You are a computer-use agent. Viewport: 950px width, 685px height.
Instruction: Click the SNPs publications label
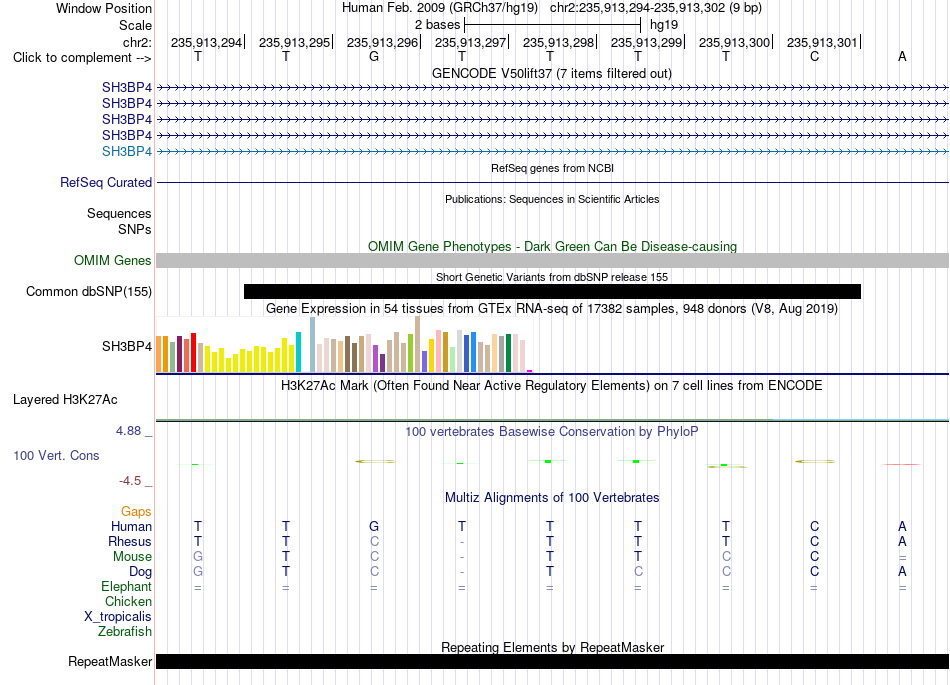click(x=135, y=230)
